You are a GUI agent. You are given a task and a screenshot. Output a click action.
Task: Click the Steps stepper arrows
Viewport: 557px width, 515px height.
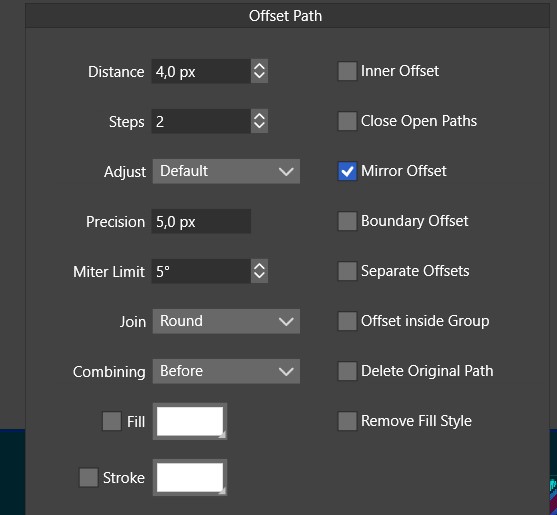pos(259,121)
